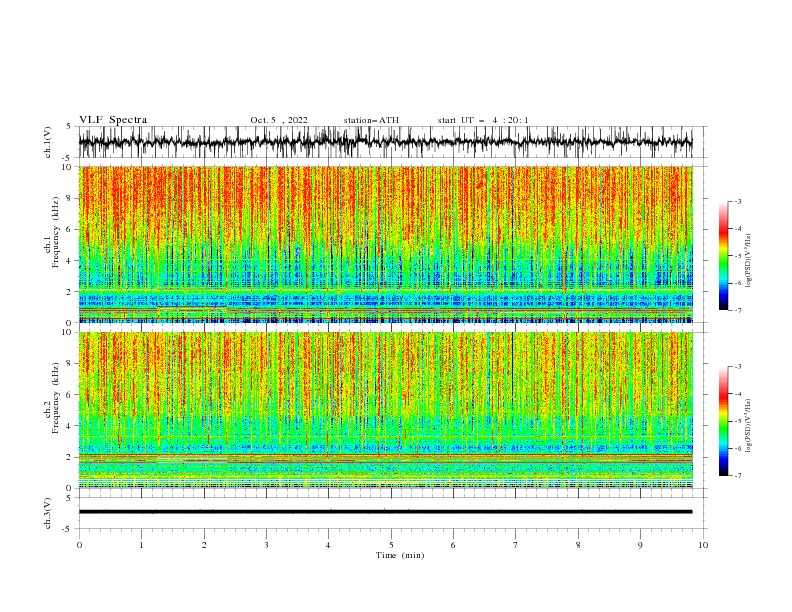Image resolution: width=792 pixels, height=612 pixels.
Task: Click the log(PSD) label beside ch.1 colorbar
Action: point(749,261)
